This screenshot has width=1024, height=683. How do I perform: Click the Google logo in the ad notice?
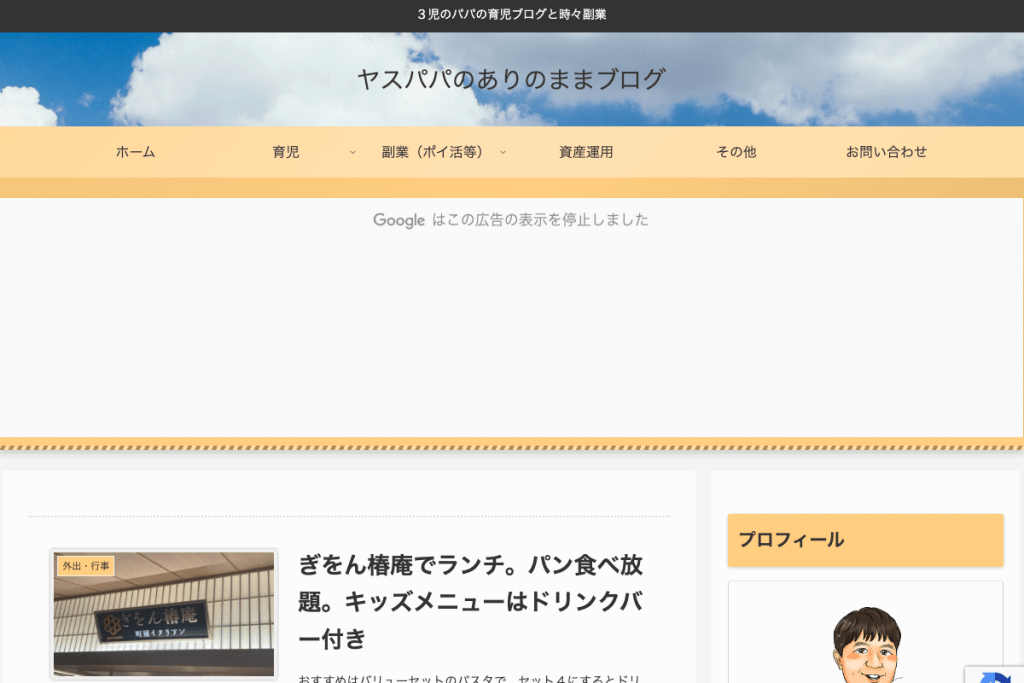click(399, 220)
